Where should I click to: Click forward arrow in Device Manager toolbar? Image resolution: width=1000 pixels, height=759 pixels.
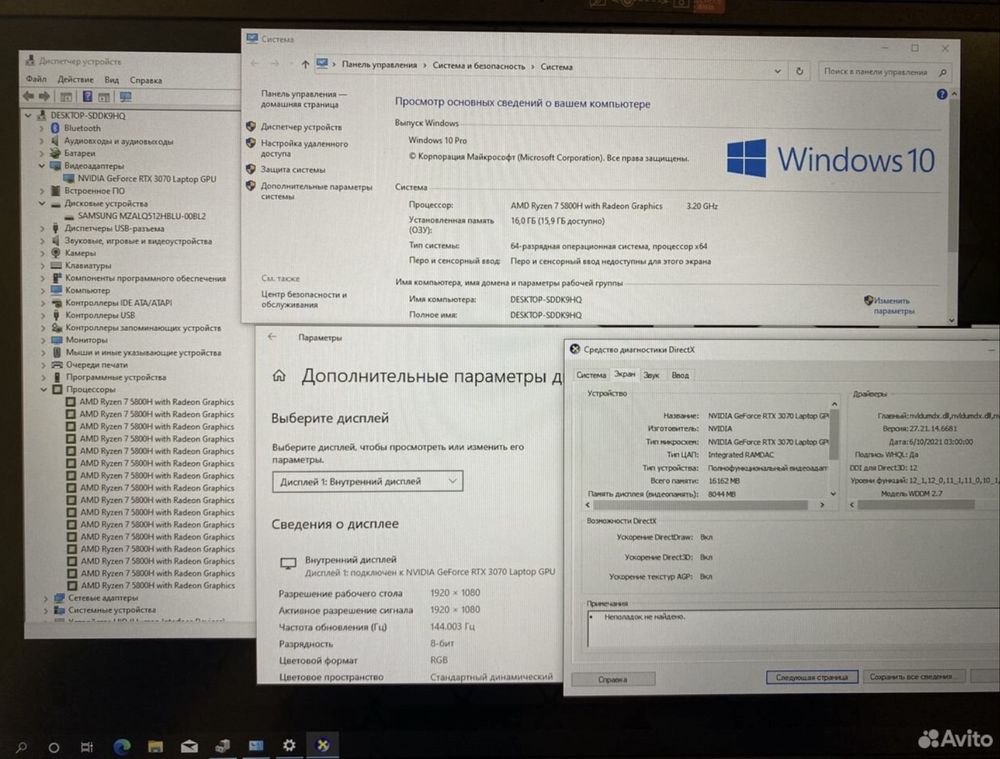point(45,96)
